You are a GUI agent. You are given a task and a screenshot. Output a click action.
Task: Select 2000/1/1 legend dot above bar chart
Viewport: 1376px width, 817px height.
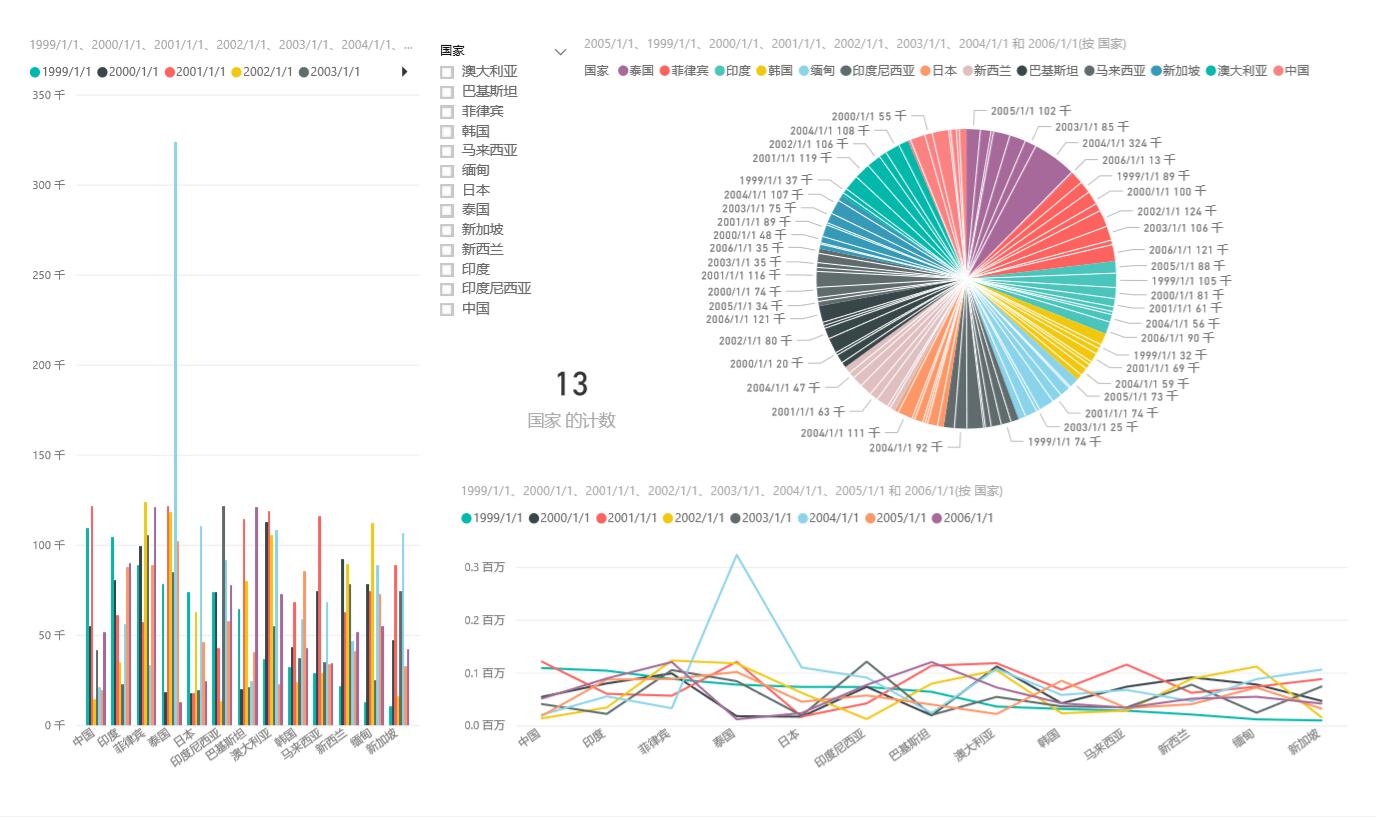(x=102, y=72)
